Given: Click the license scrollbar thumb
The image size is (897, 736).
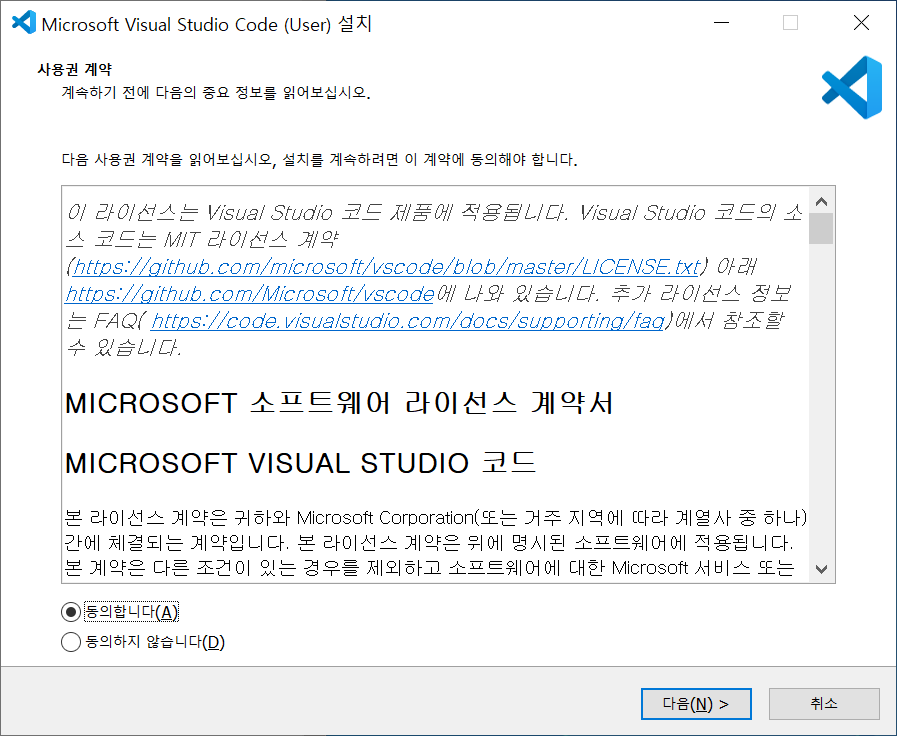Looking at the screenshot, I should tap(821, 228).
